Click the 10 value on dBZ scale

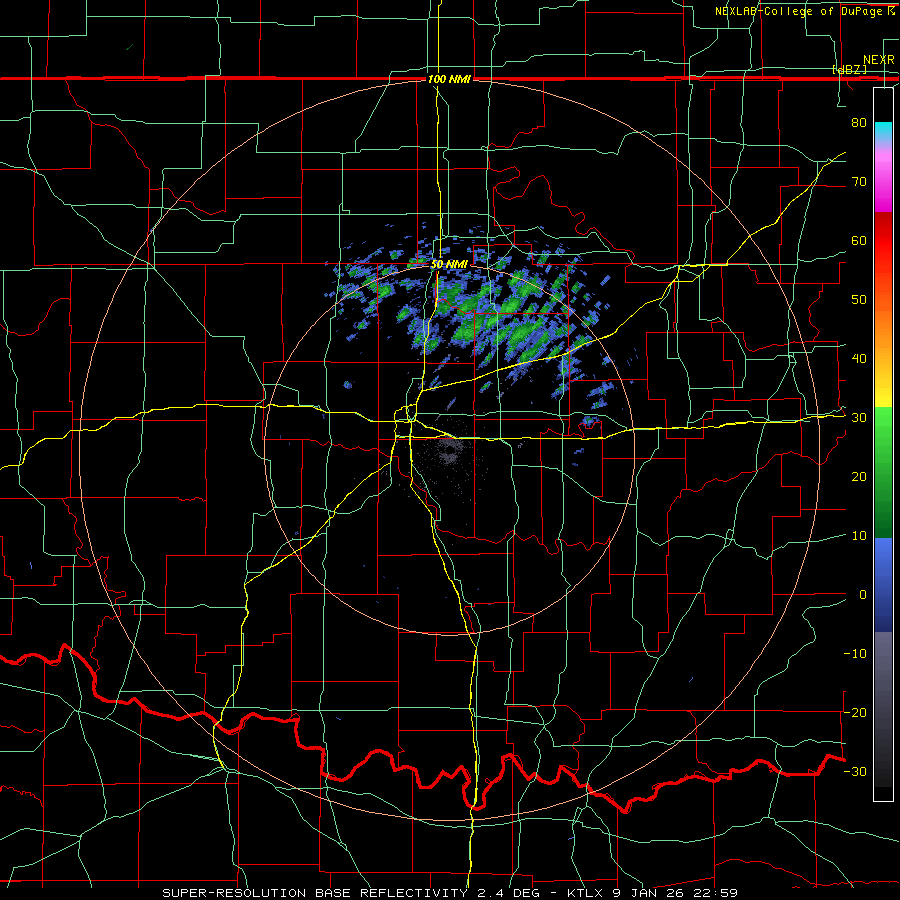(x=859, y=536)
